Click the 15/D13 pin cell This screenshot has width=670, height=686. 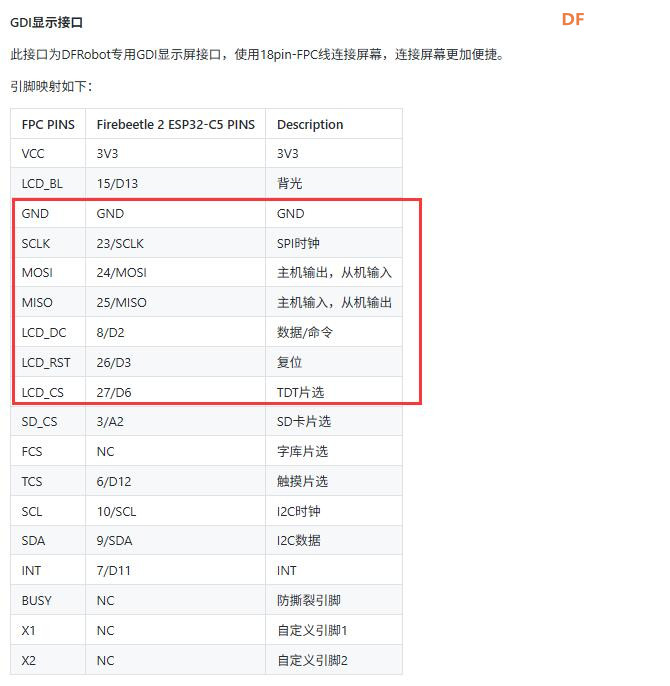(115, 184)
